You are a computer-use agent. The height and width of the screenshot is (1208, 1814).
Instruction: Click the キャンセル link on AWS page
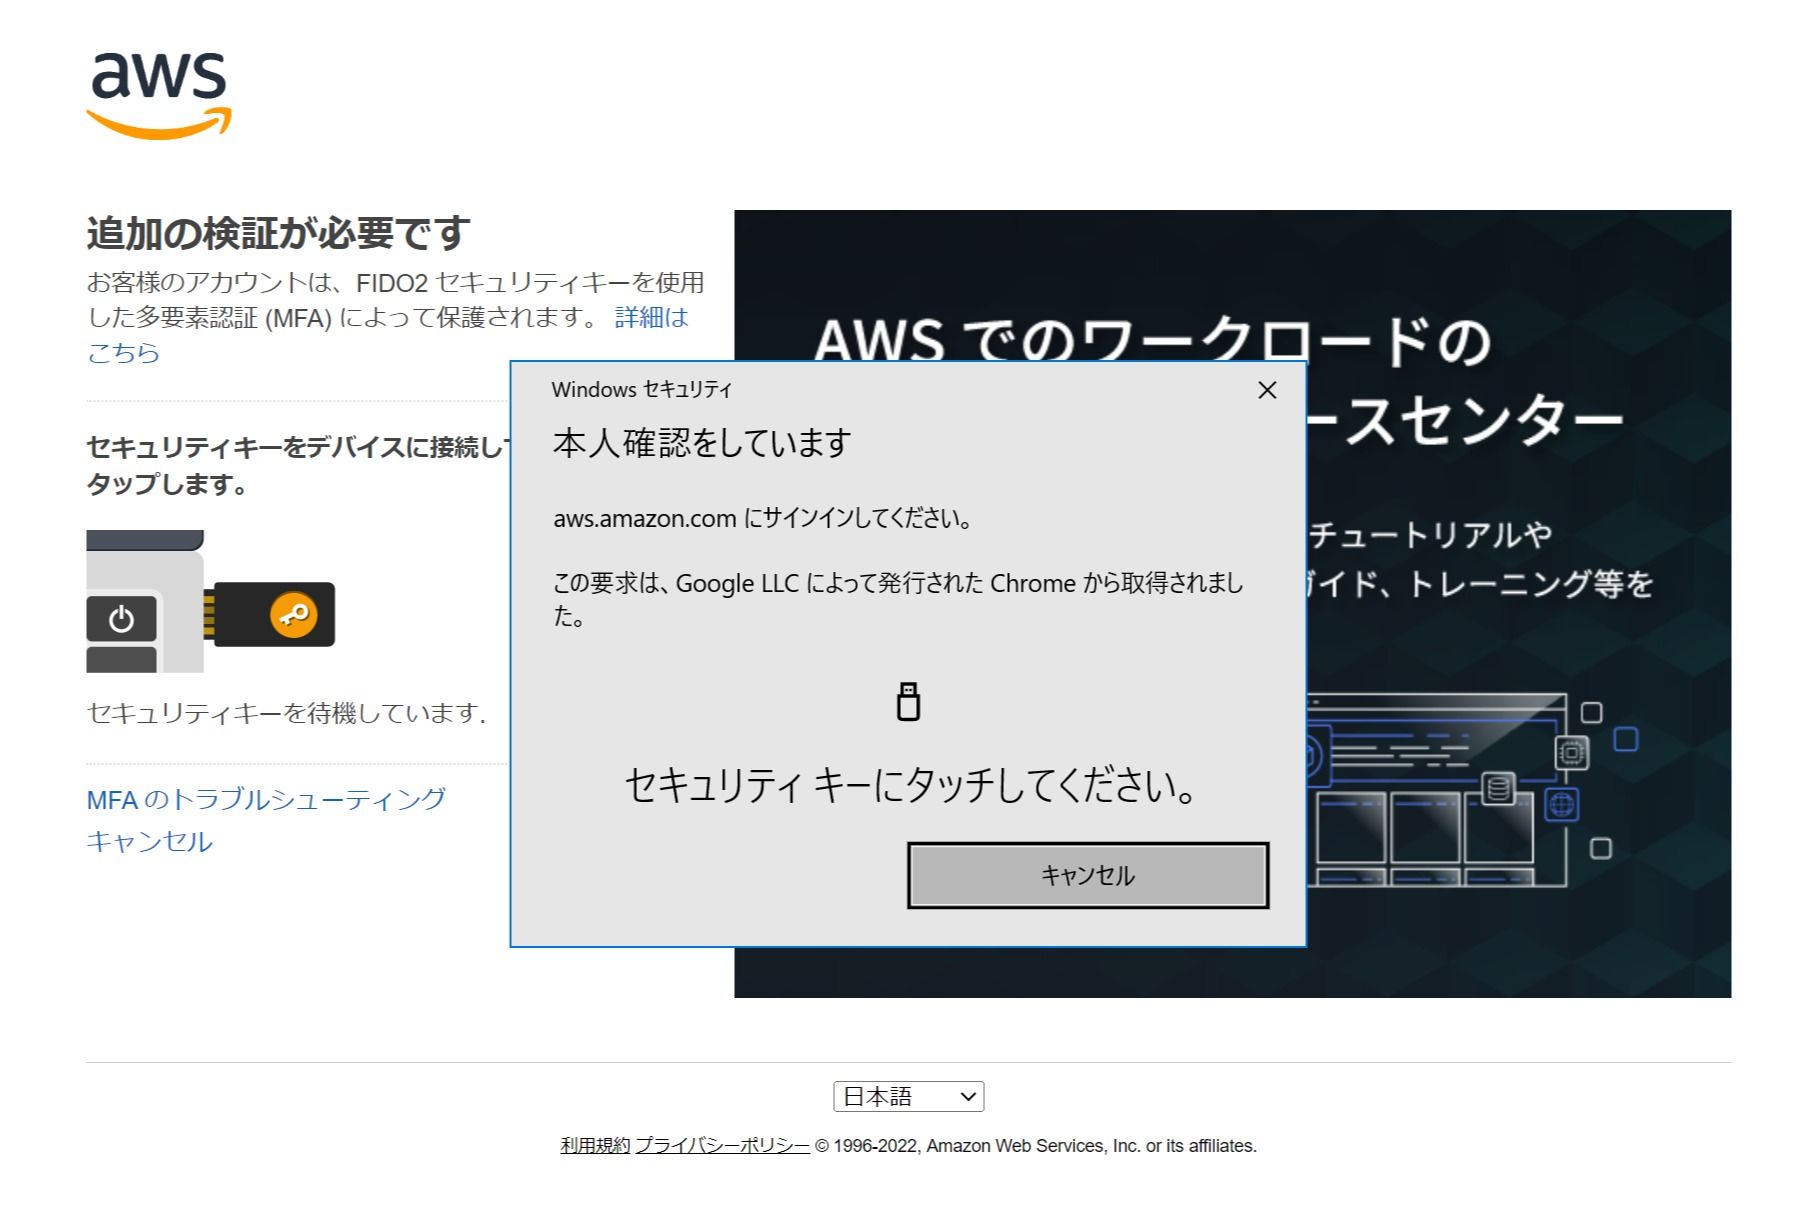(150, 841)
